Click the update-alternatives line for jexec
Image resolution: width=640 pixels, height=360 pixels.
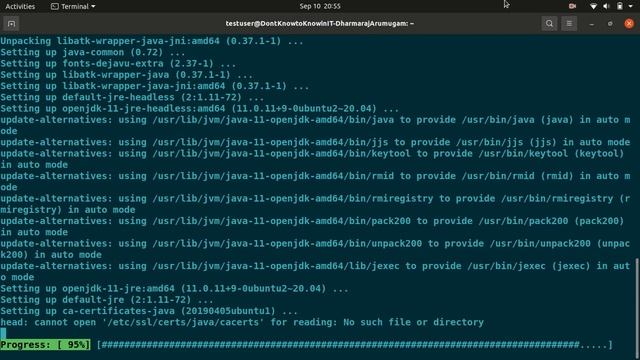[x=315, y=271]
